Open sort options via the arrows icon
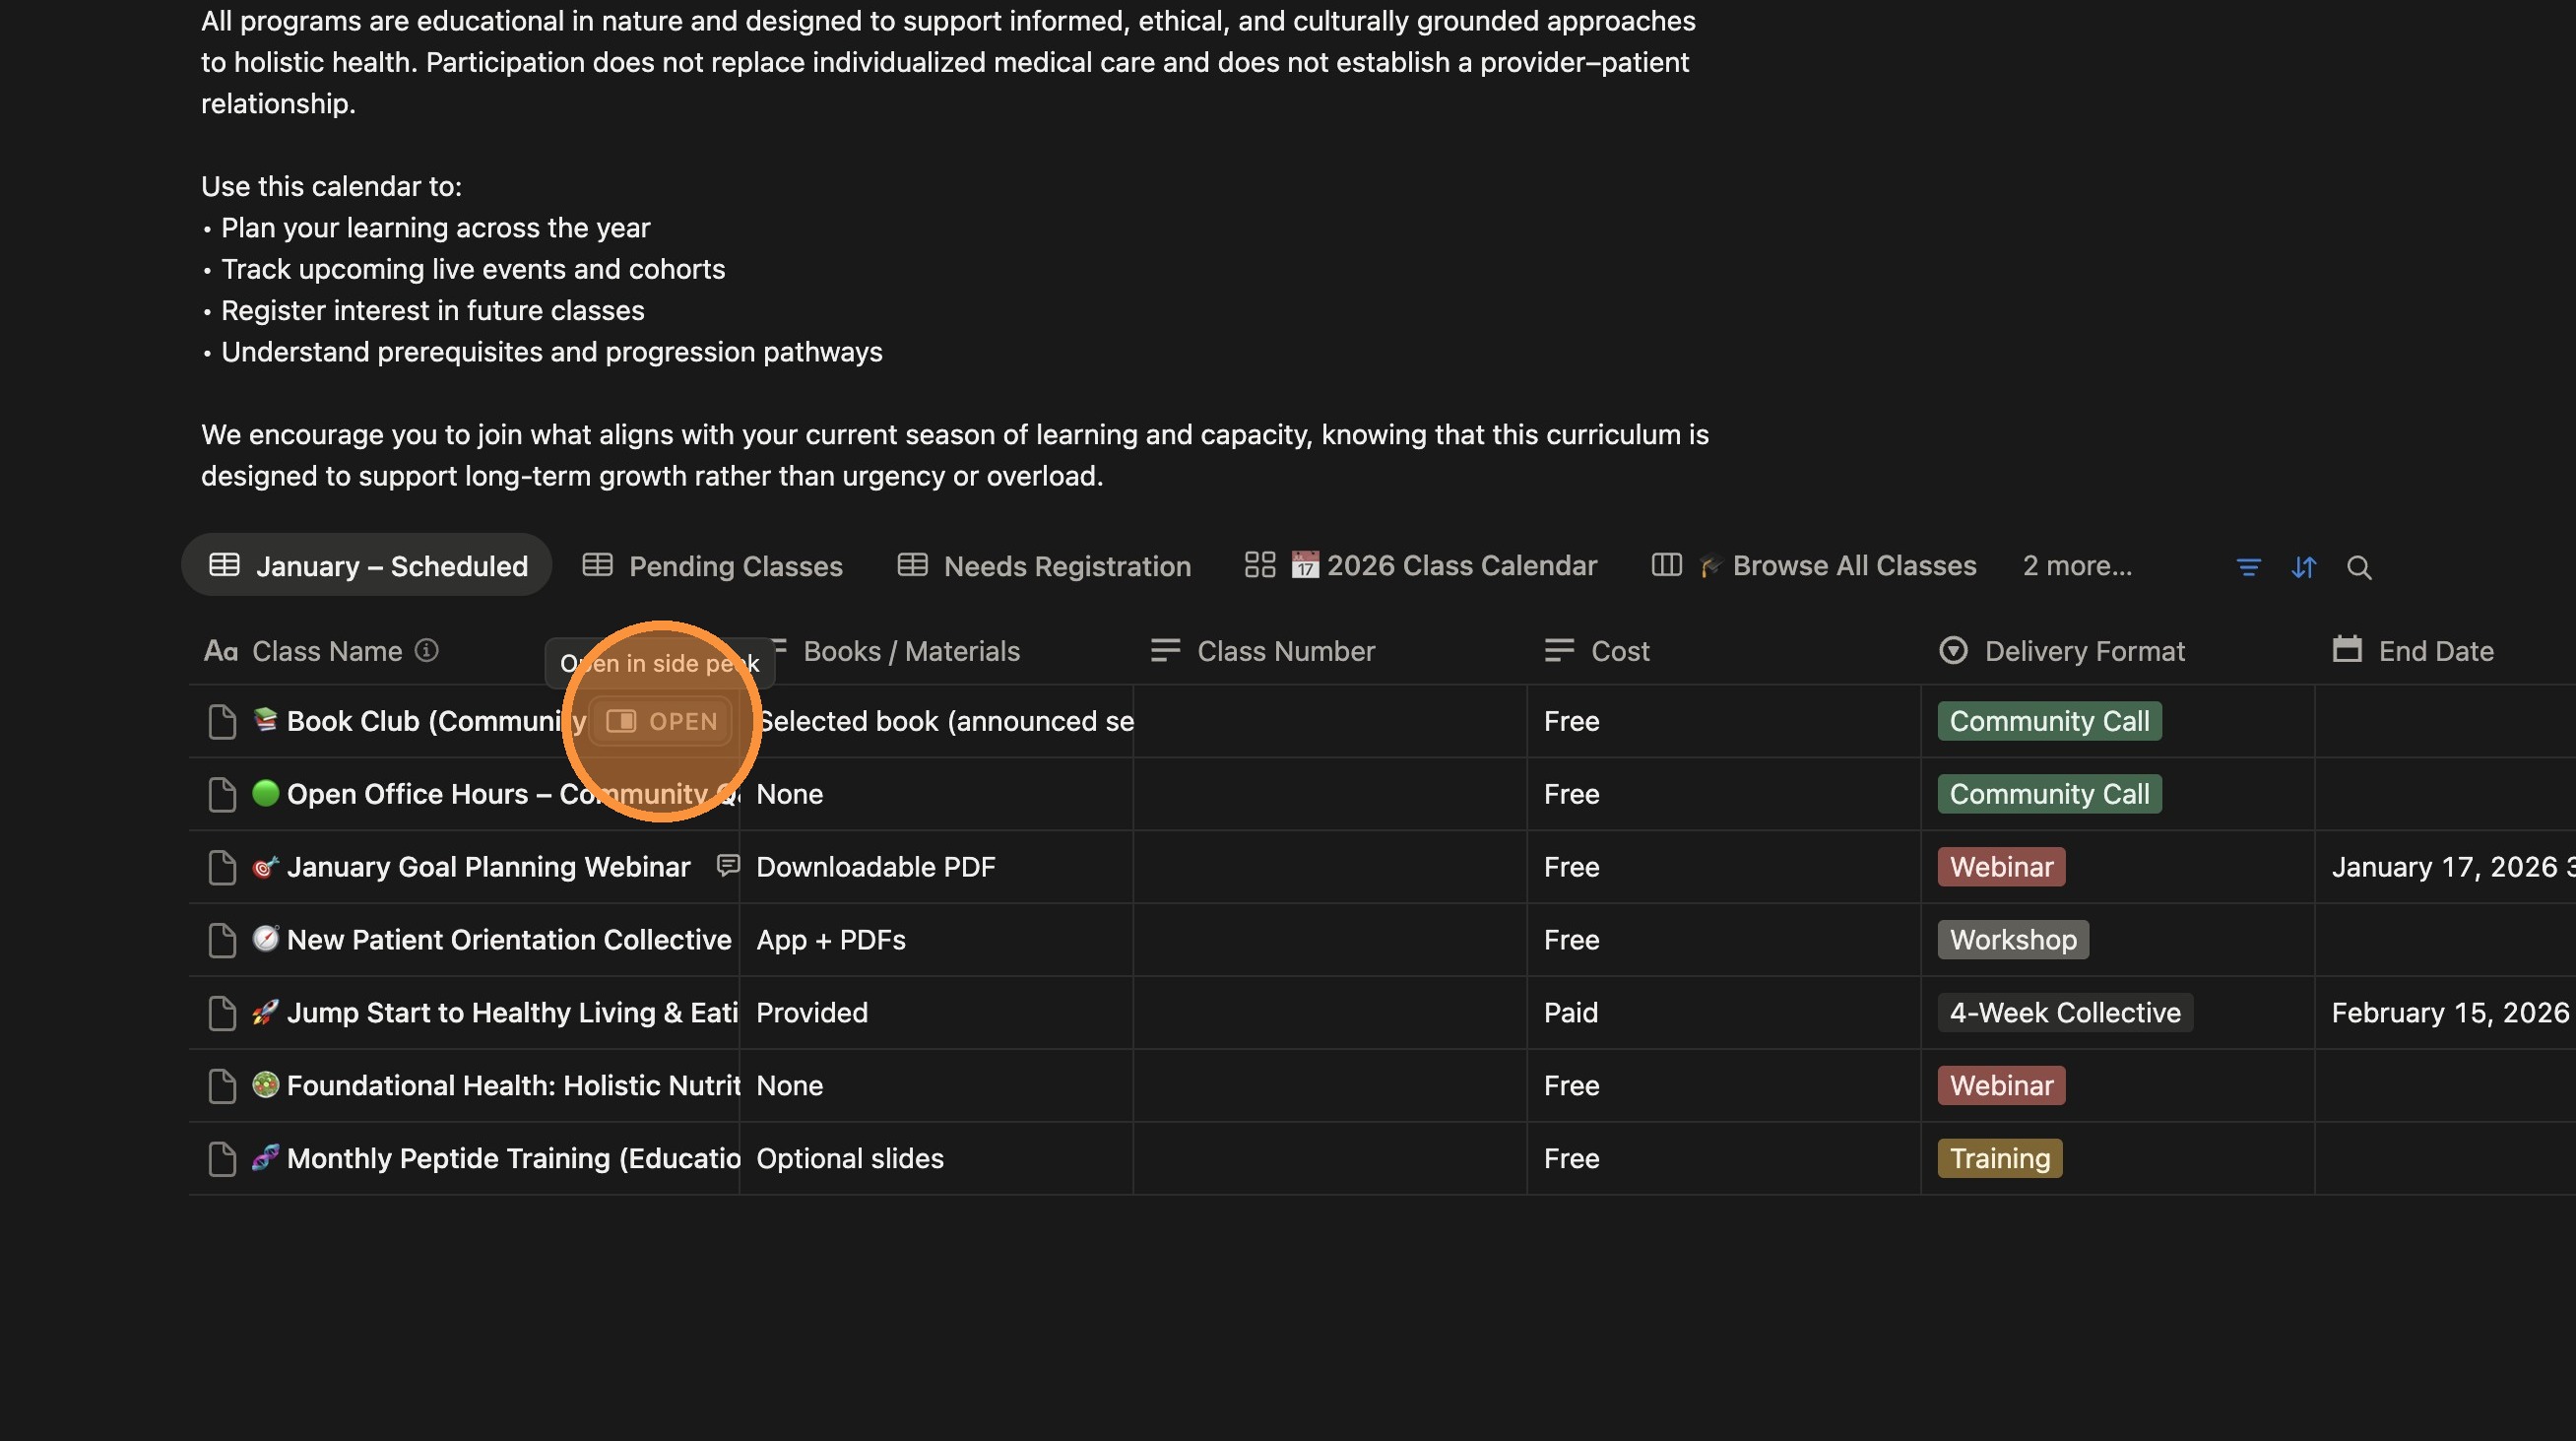Viewport: 2576px width, 1441px height. coord(2303,567)
